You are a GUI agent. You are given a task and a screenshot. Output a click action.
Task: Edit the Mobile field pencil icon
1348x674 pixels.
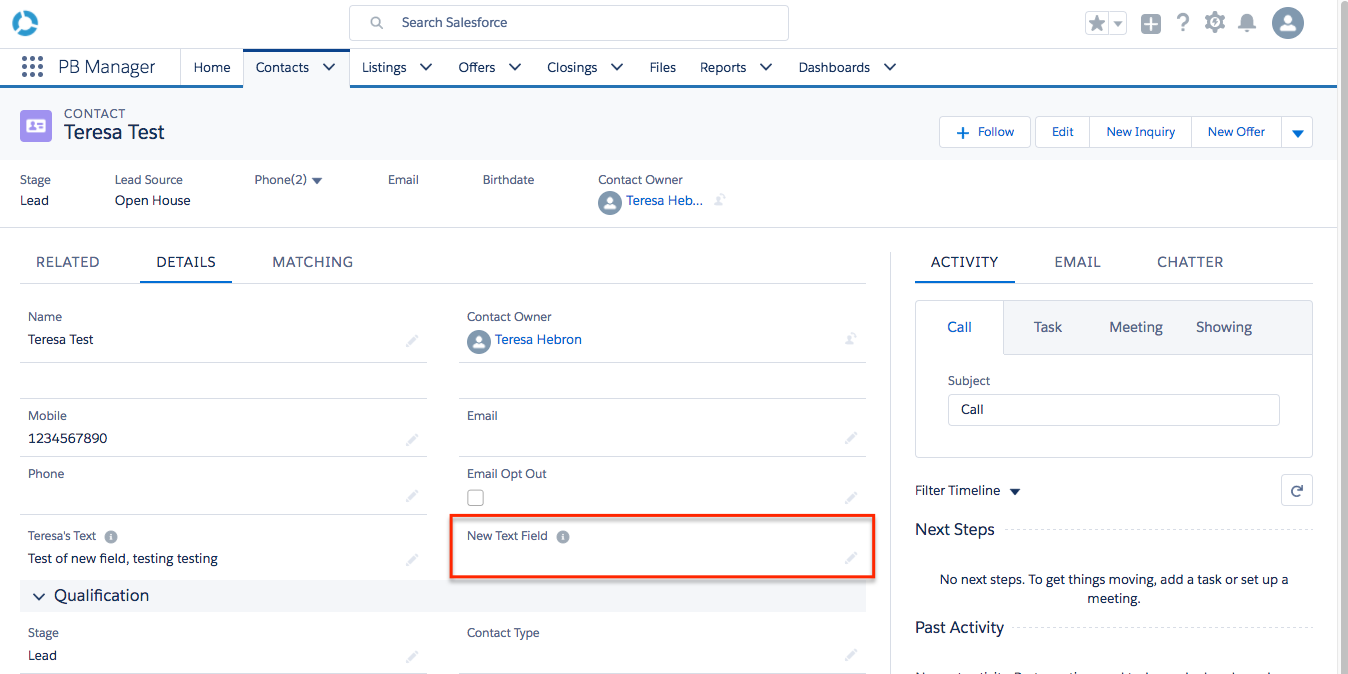click(x=412, y=439)
